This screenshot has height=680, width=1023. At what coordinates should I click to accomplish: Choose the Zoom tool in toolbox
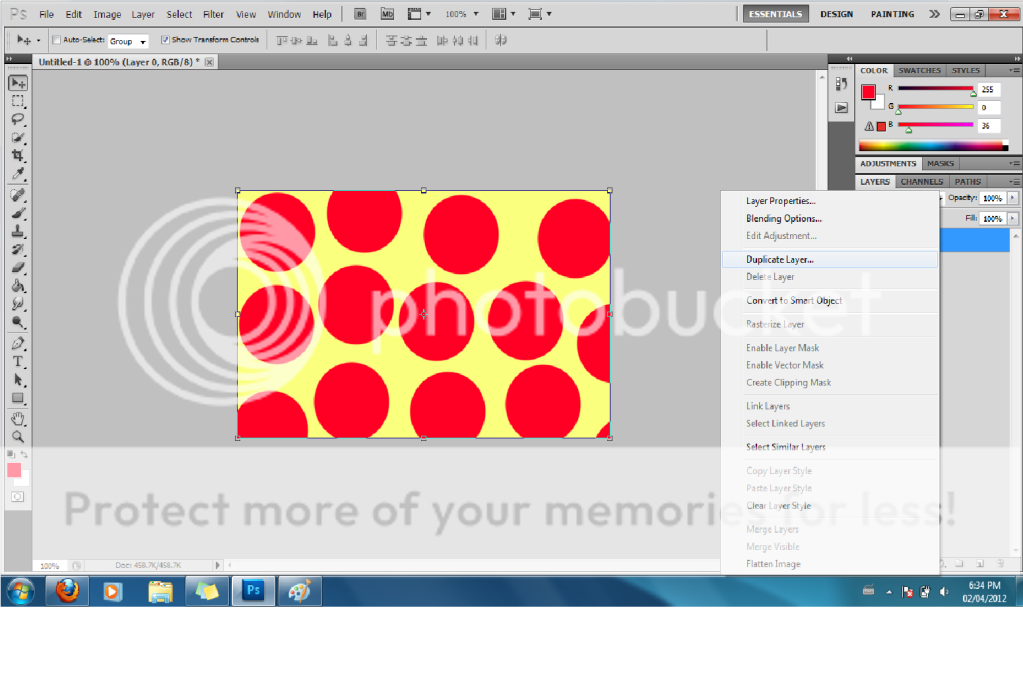18,437
